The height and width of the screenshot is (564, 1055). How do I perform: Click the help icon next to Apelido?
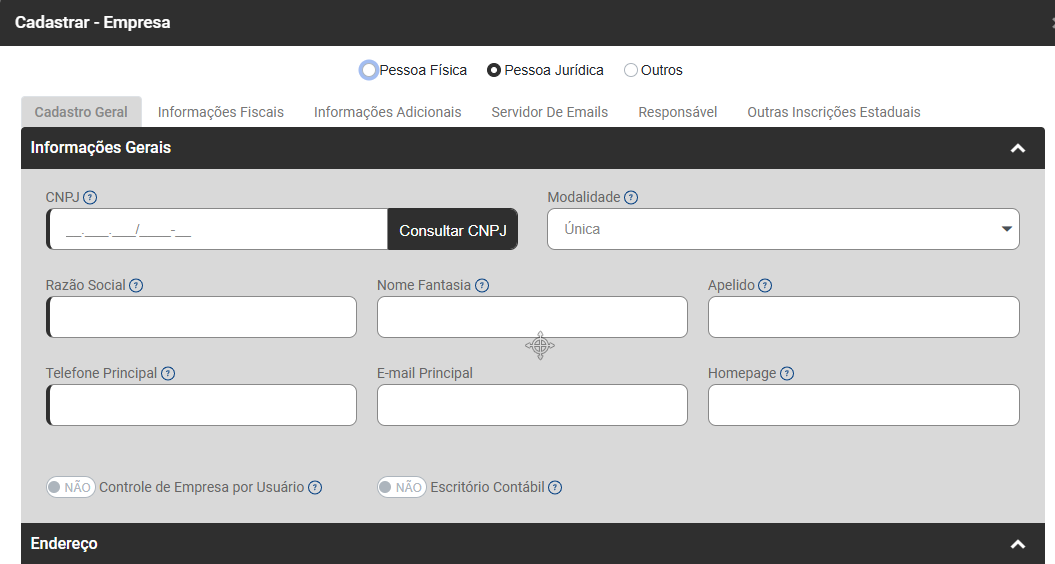coord(765,285)
